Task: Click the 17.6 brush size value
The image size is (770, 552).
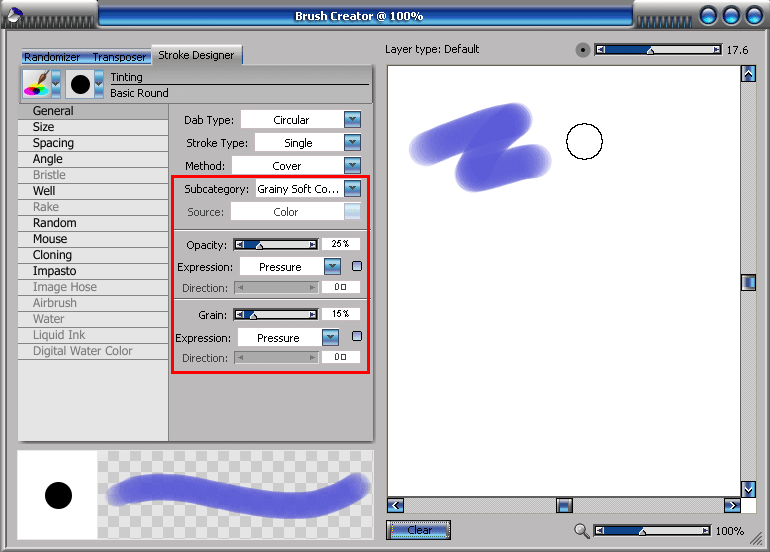Action: click(737, 50)
